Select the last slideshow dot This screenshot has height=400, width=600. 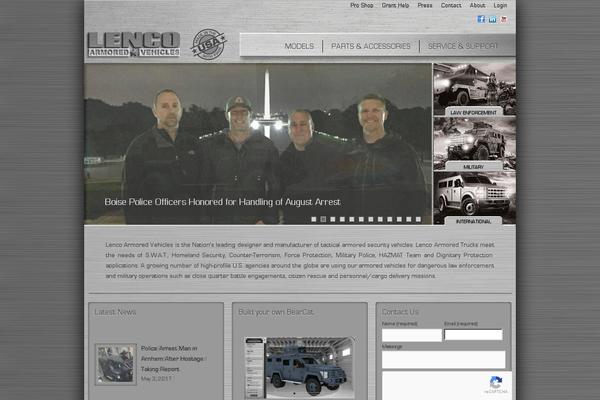(418, 219)
